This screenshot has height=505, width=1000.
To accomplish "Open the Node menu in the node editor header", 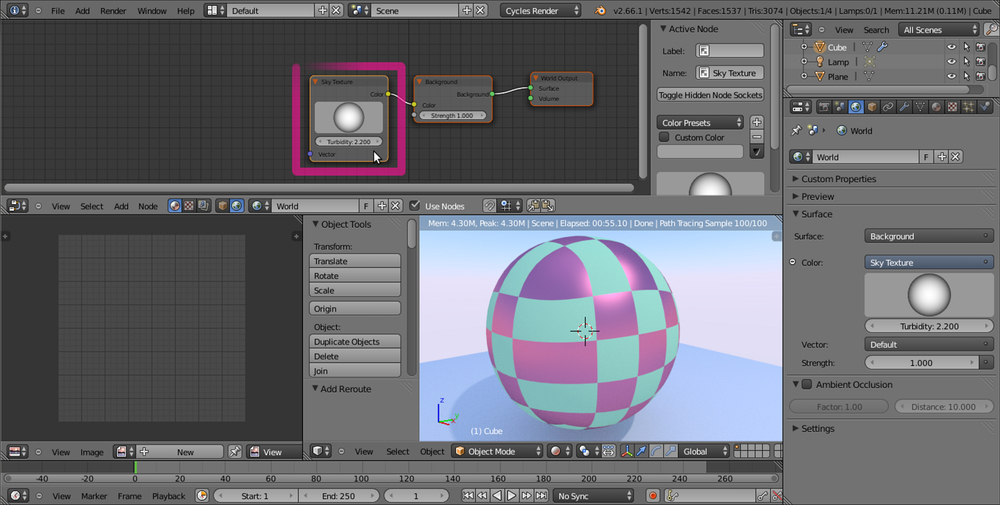I will pos(147,206).
